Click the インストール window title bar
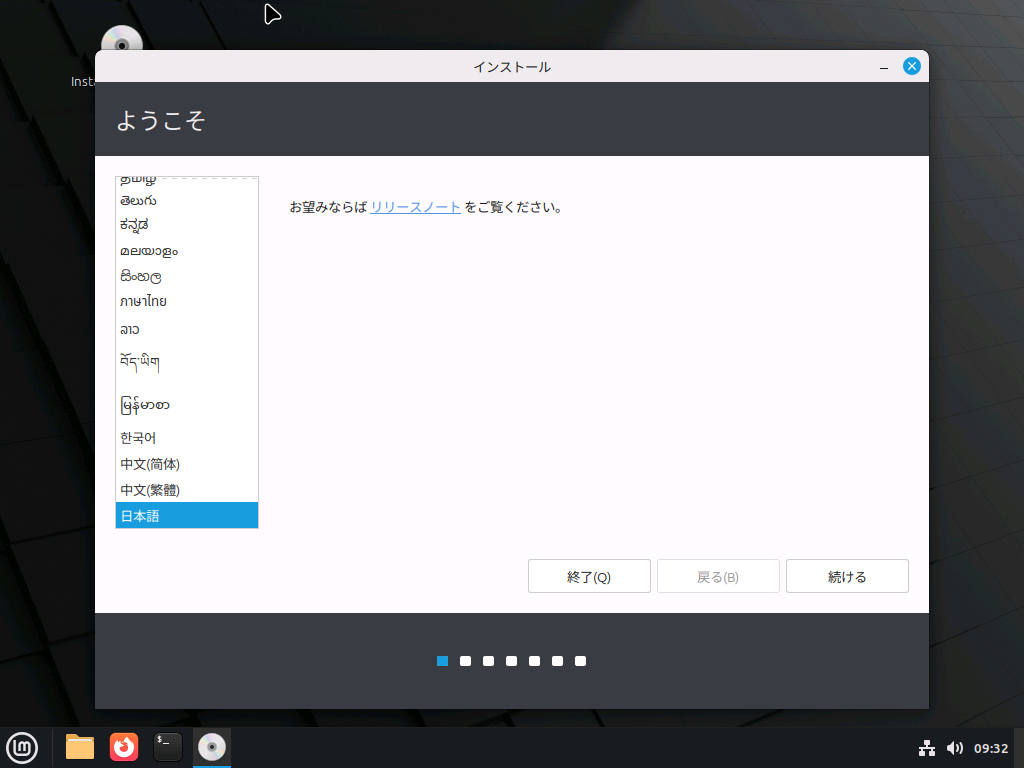The height and width of the screenshot is (768, 1024). (x=512, y=65)
